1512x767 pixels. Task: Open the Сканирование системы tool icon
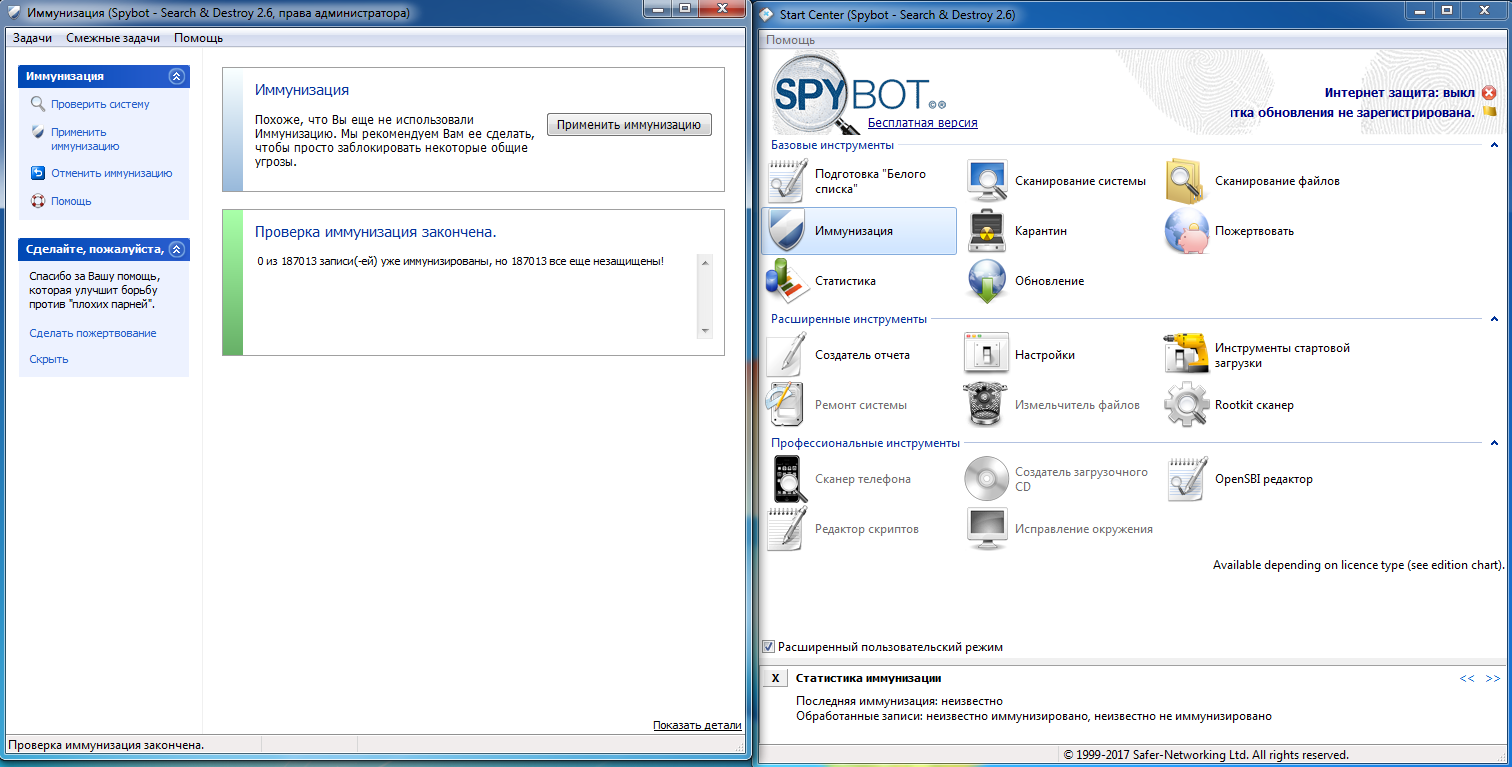[x=987, y=181]
